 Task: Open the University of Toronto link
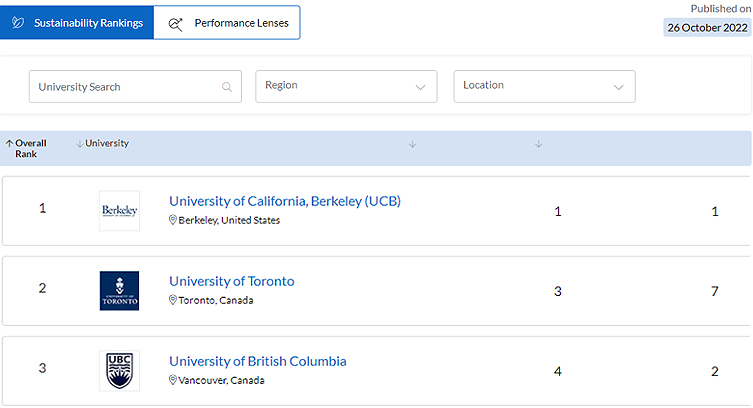[231, 281]
